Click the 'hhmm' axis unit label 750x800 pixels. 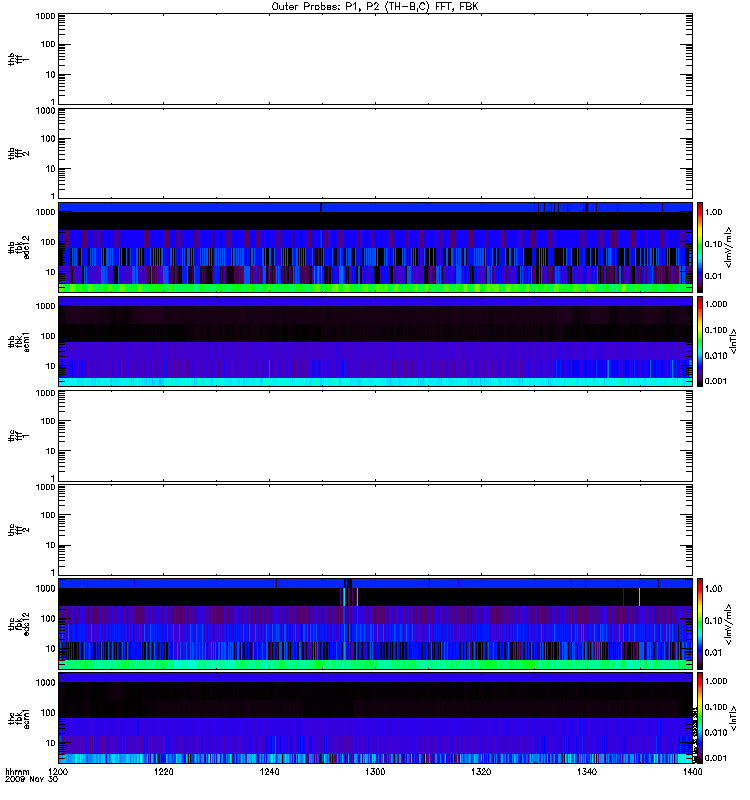pos(17,771)
